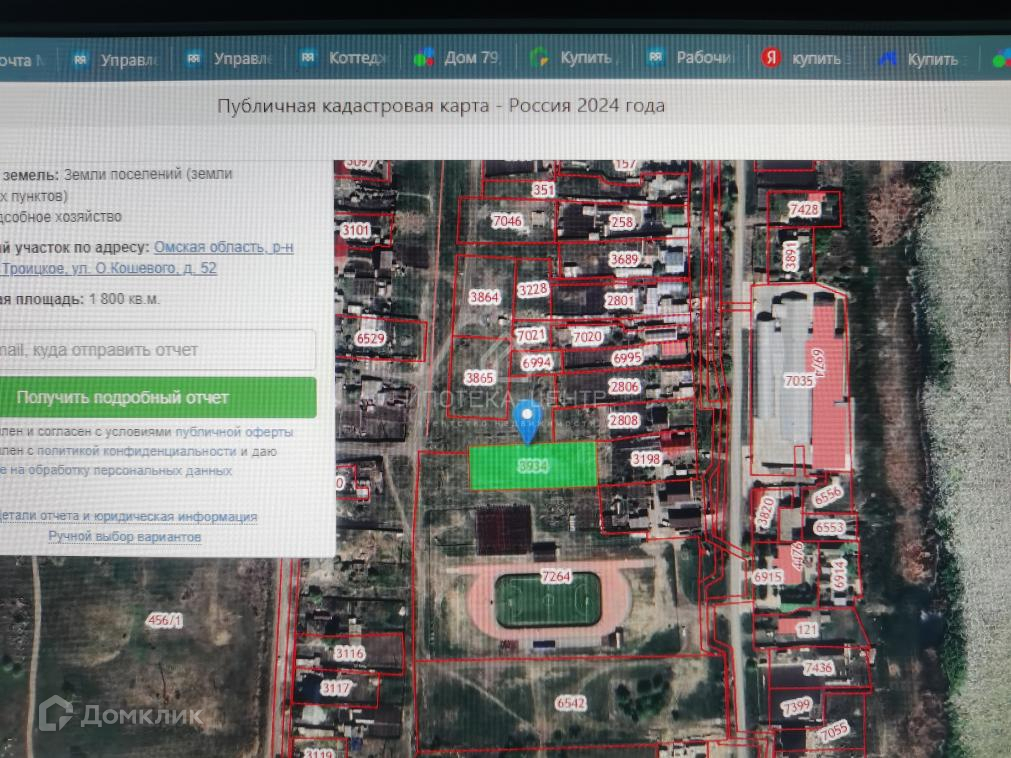Screen dimensions: 1011x758
Task: Open the 'Коттедж' browser tab
Action: pyautogui.click(x=342, y=58)
